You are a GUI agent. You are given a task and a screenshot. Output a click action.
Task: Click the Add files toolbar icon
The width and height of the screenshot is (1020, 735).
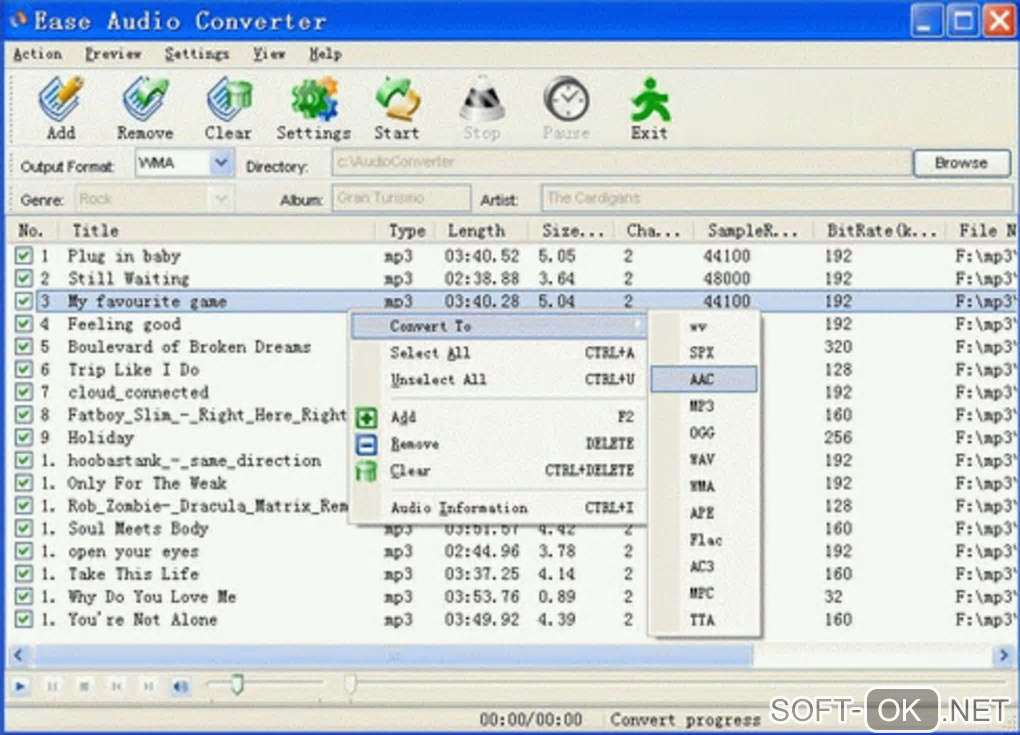click(x=61, y=100)
